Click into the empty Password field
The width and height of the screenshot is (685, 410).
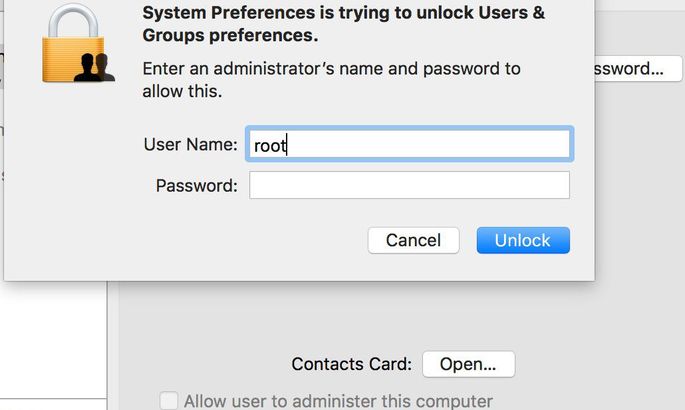coord(409,185)
